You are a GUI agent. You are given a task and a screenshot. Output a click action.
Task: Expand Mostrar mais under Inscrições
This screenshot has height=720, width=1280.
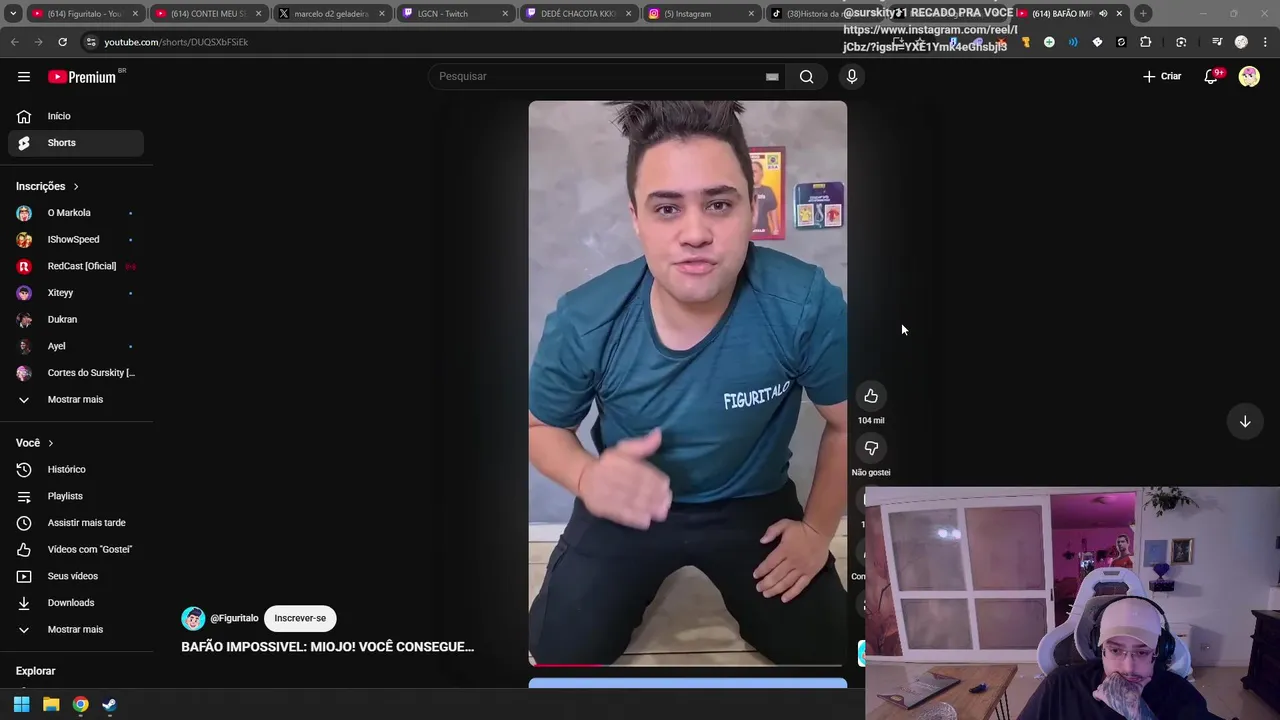point(76,399)
